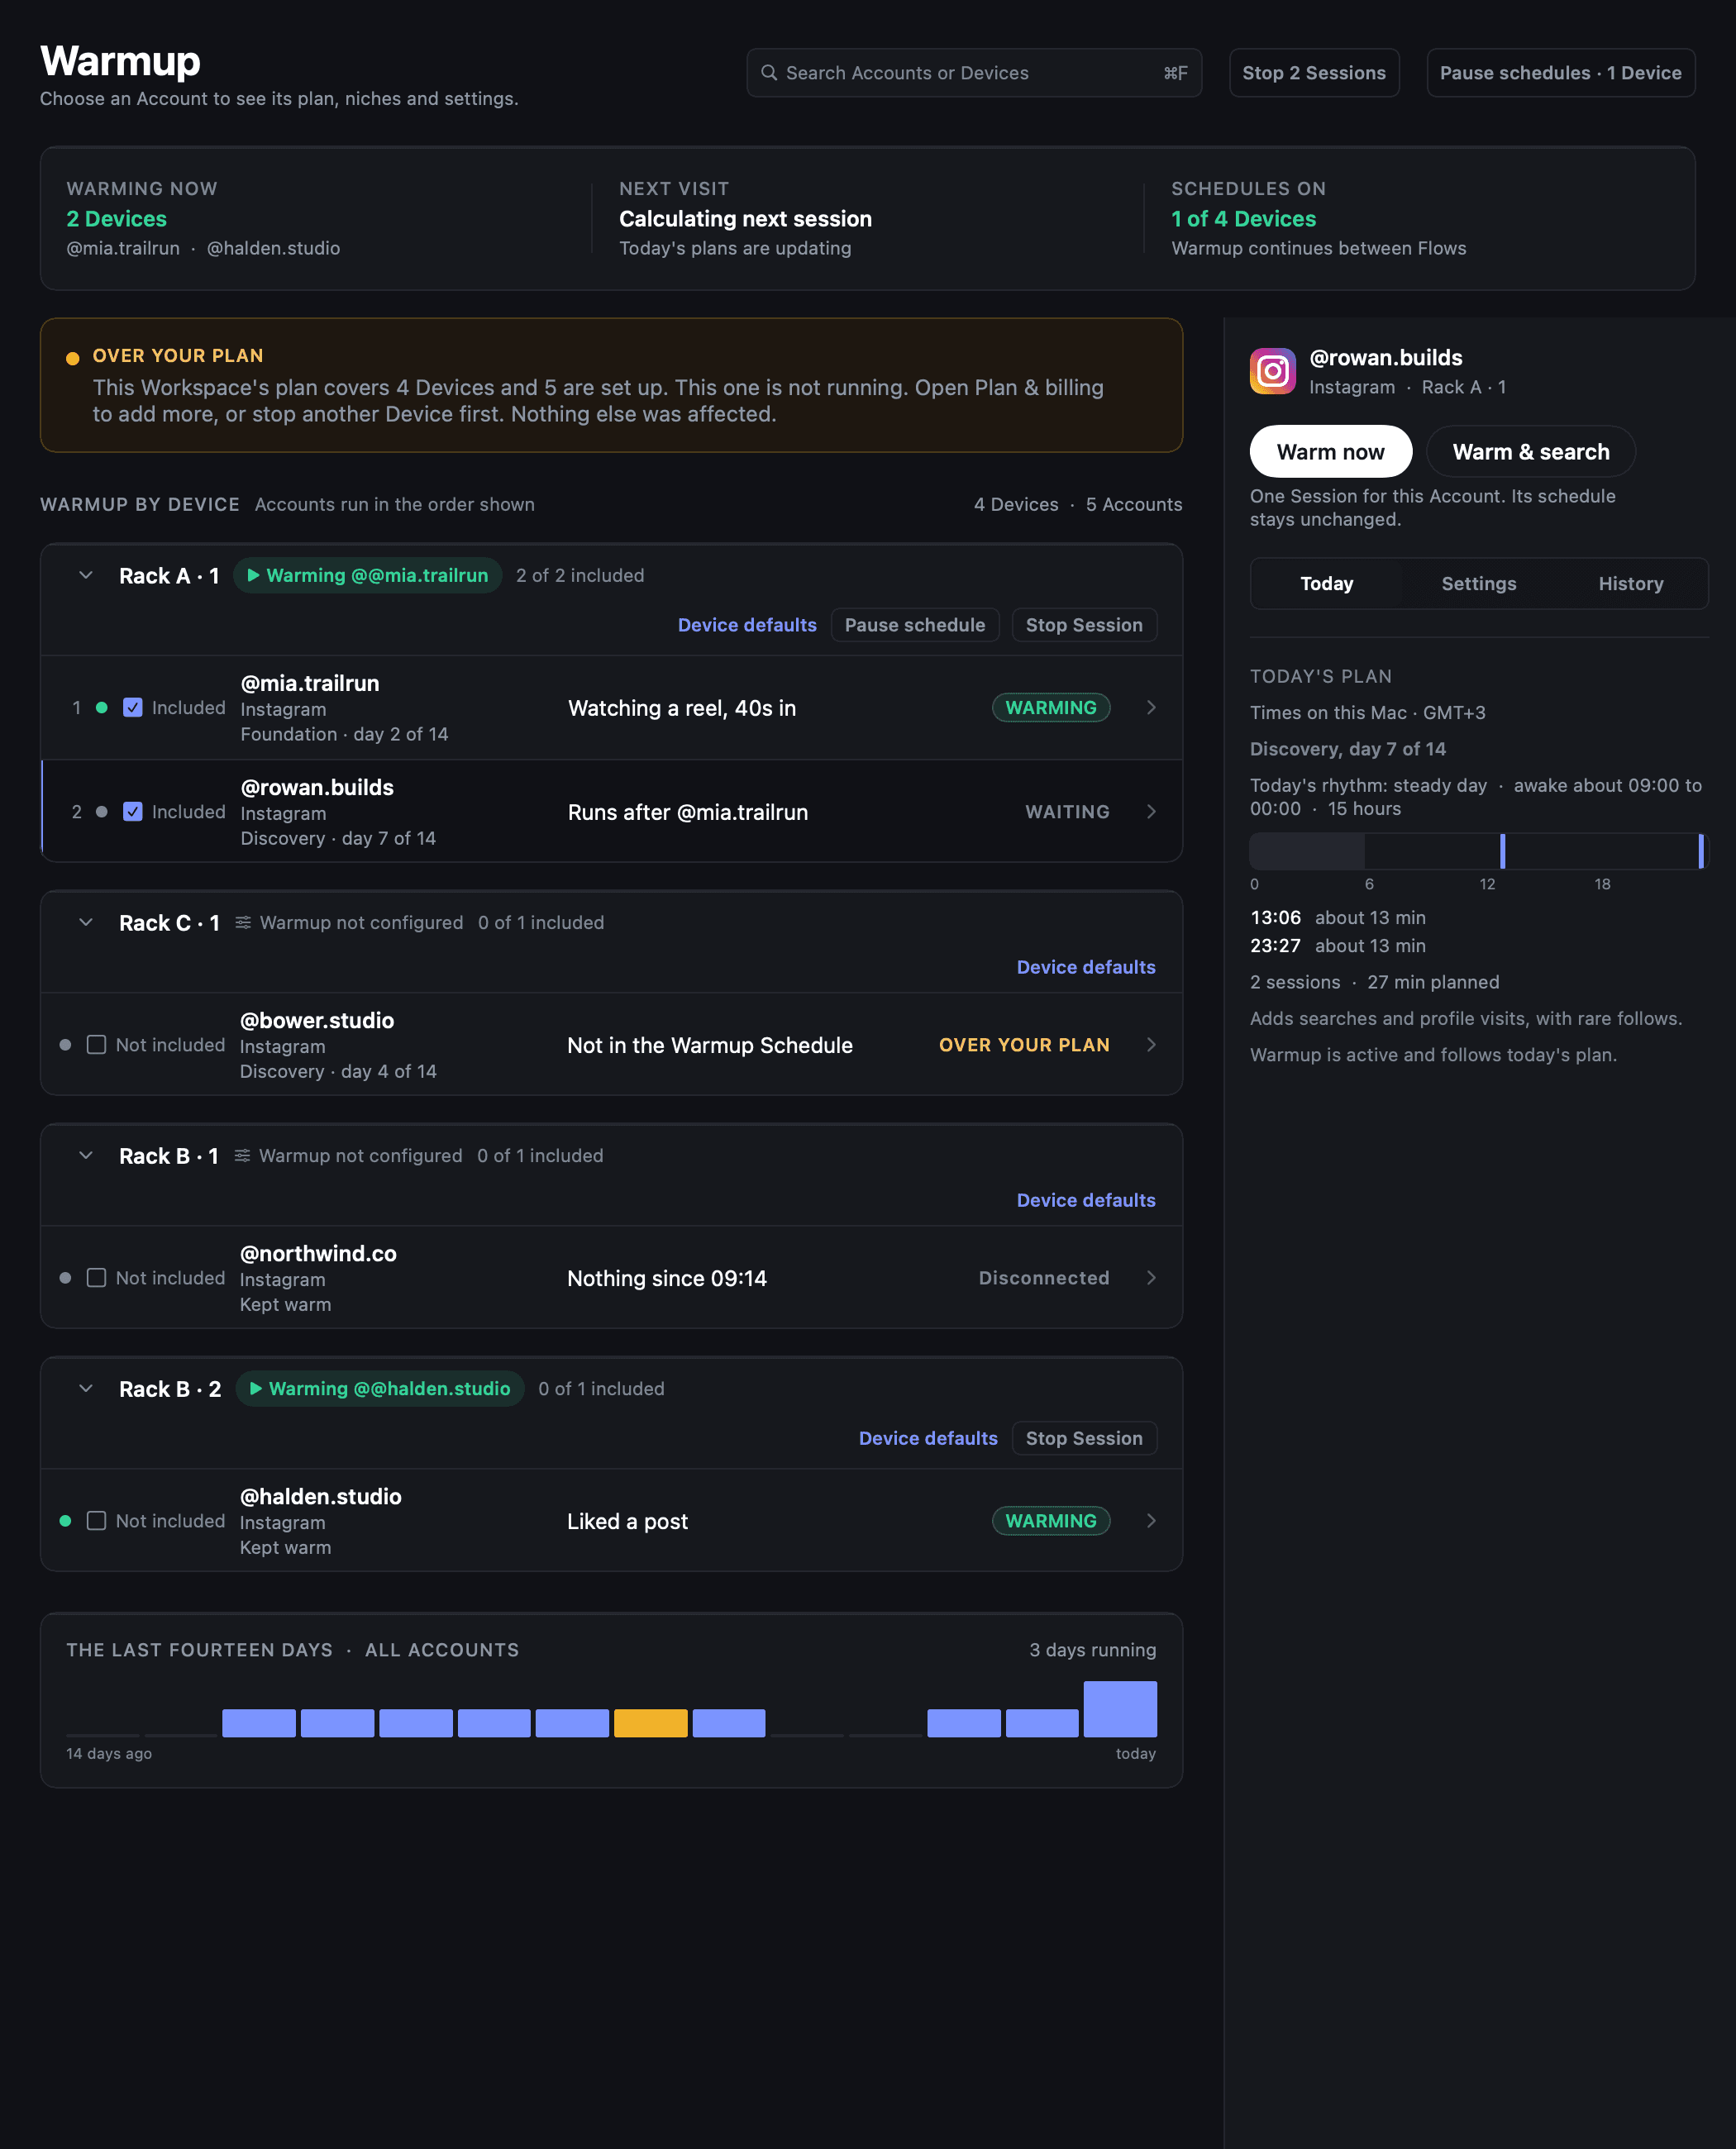Image resolution: width=1736 pixels, height=2149 pixels.
Task: Click the amber bar in fourteen-day chart
Action: pos(650,1723)
